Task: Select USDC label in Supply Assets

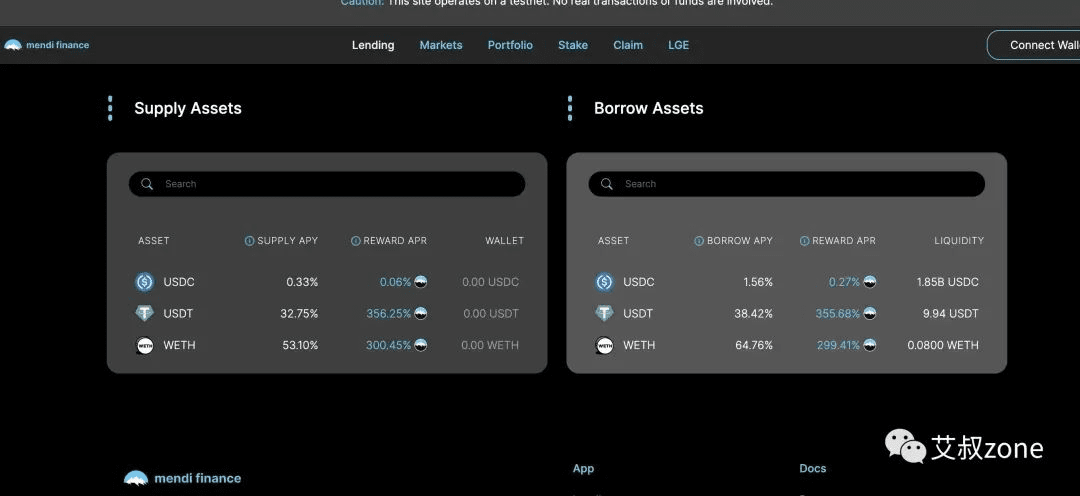Action: tap(179, 282)
